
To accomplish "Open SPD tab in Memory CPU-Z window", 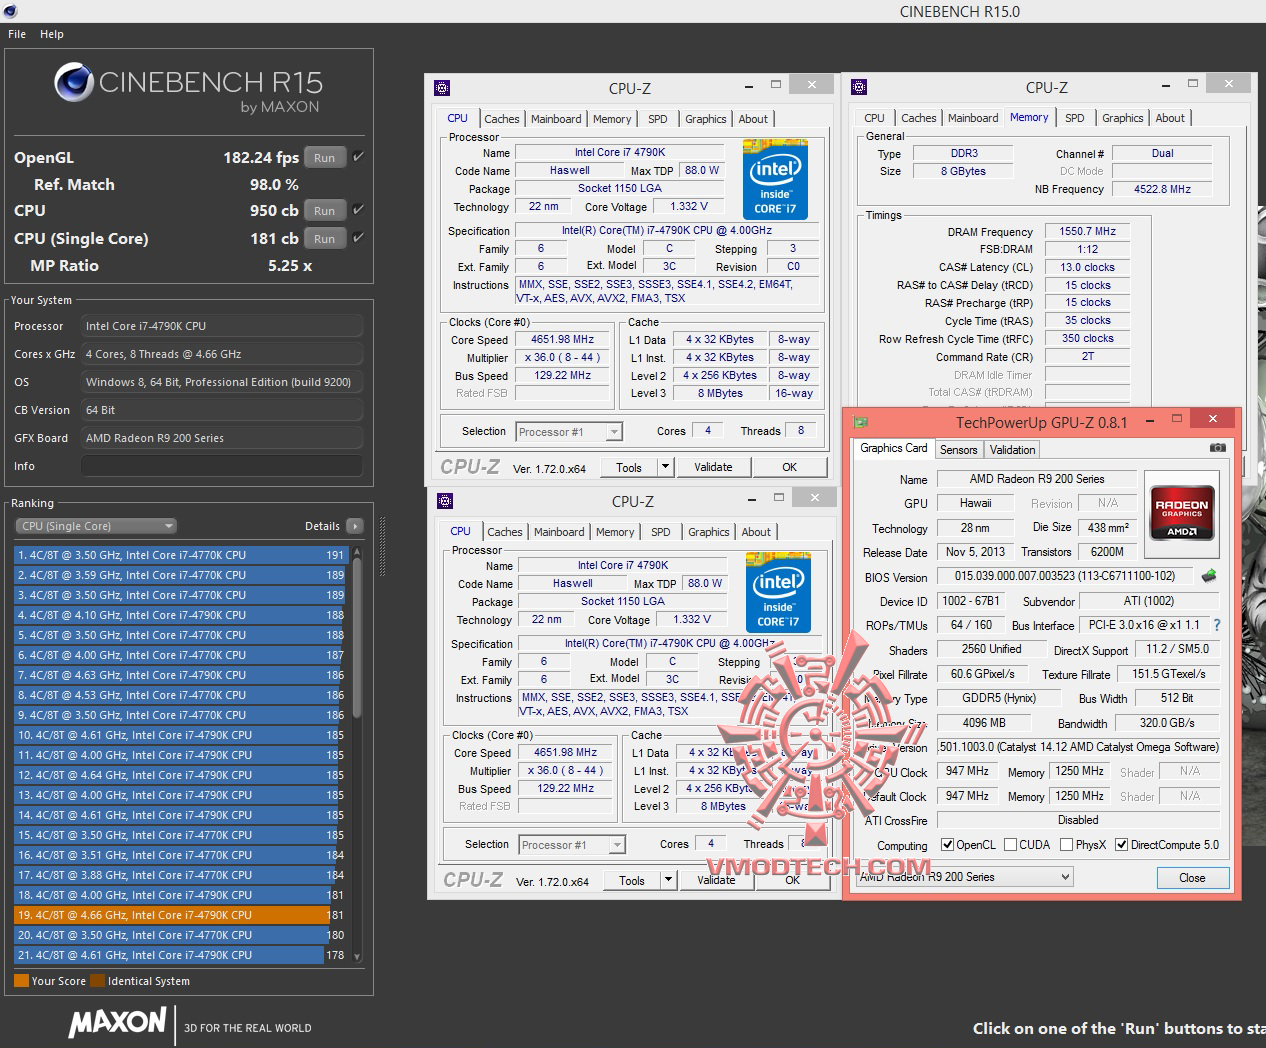I will coord(1074,118).
